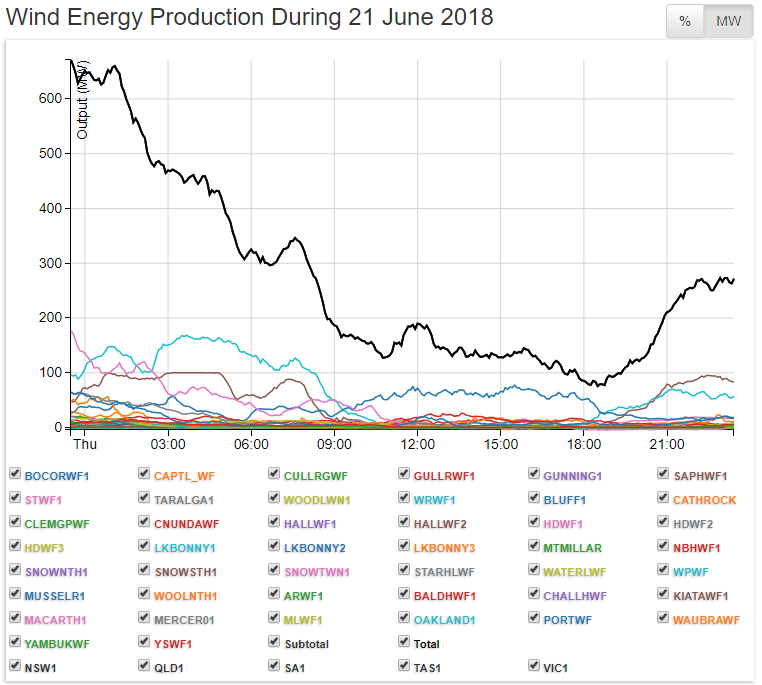This screenshot has height=685, width=762.
Task: Uncheck the MACARTH1 wind farm checkbox
Action: tap(15, 619)
